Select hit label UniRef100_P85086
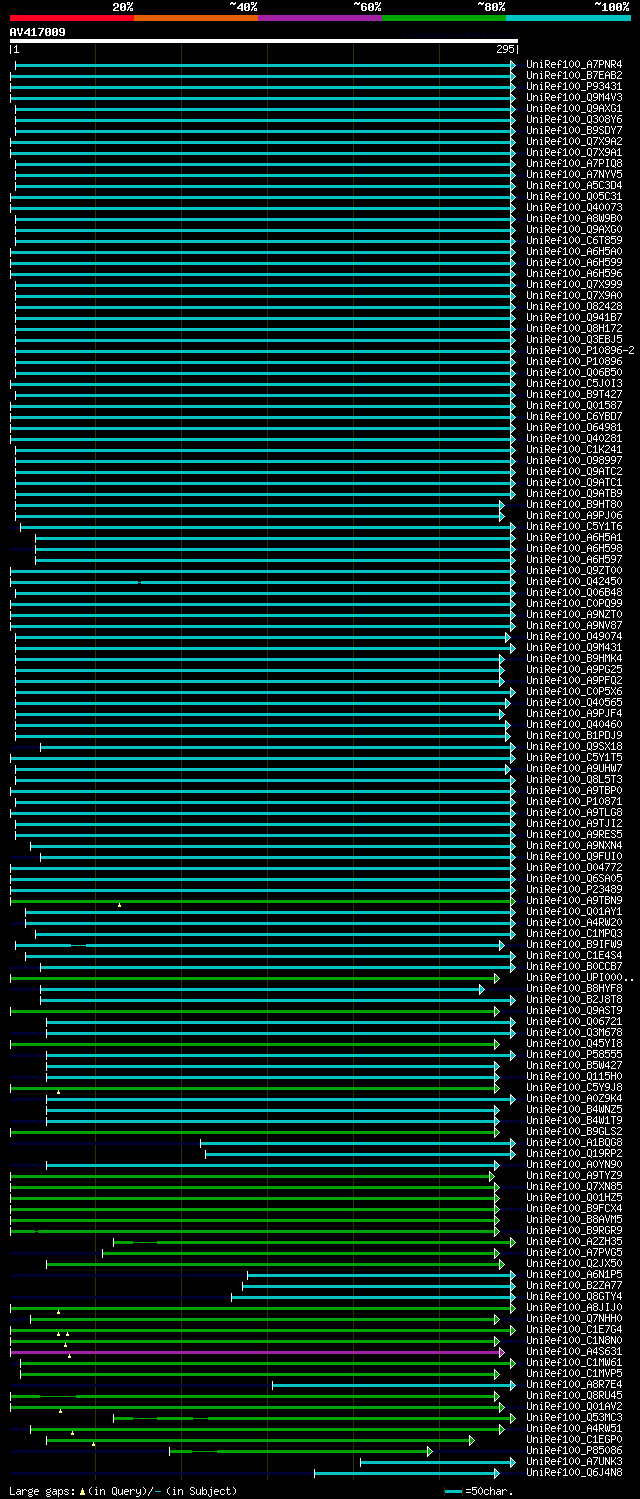Screen dimensions: 640x1499 coord(574,1450)
